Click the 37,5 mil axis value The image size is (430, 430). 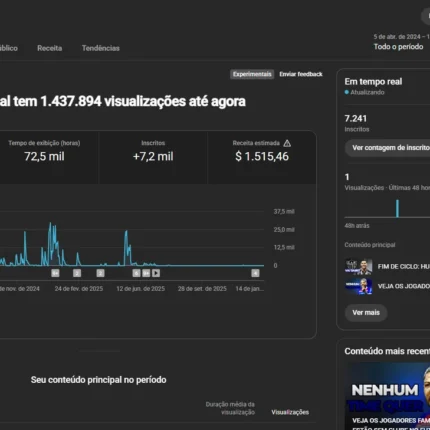pos(284,212)
